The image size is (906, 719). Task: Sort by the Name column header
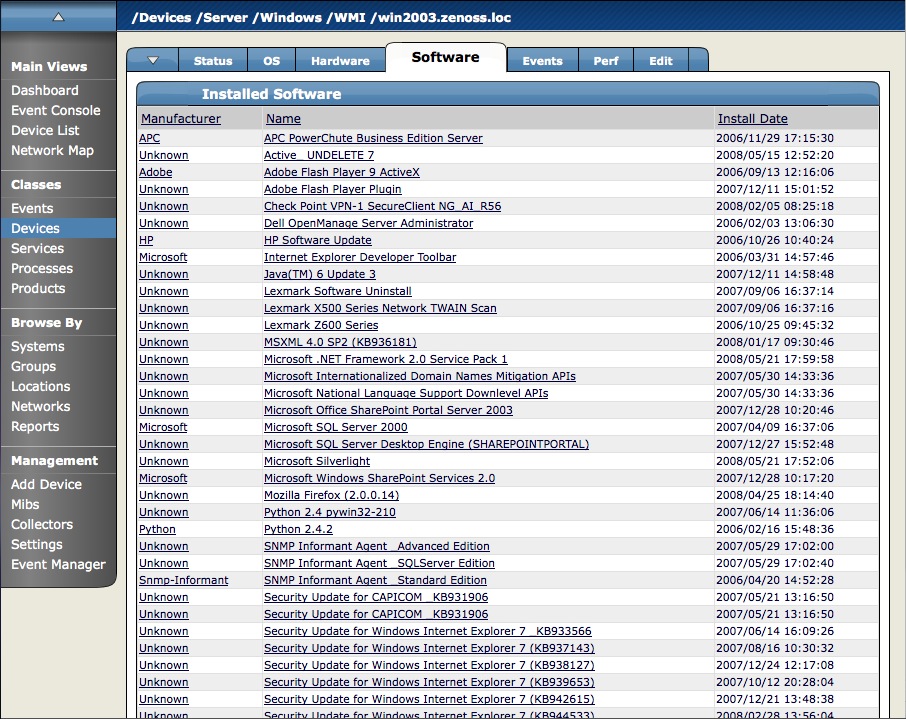click(283, 118)
